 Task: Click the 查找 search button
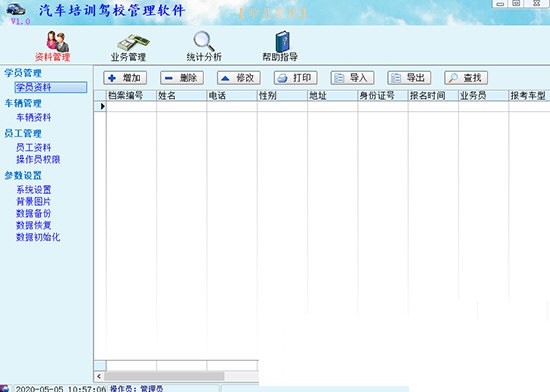pyautogui.click(x=466, y=78)
